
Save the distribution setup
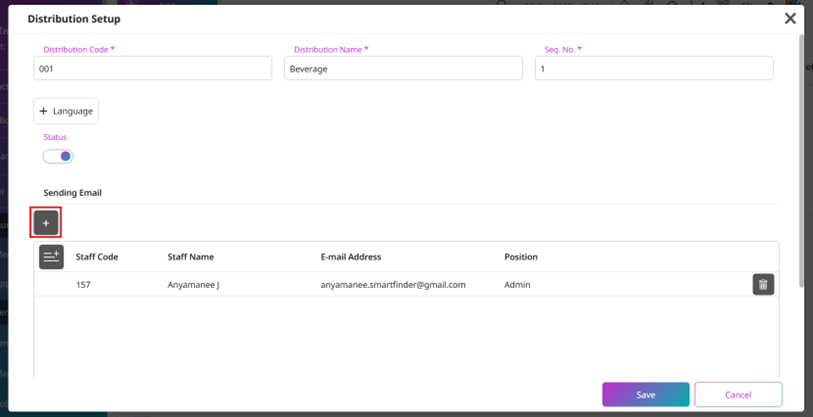tap(646, 395)
